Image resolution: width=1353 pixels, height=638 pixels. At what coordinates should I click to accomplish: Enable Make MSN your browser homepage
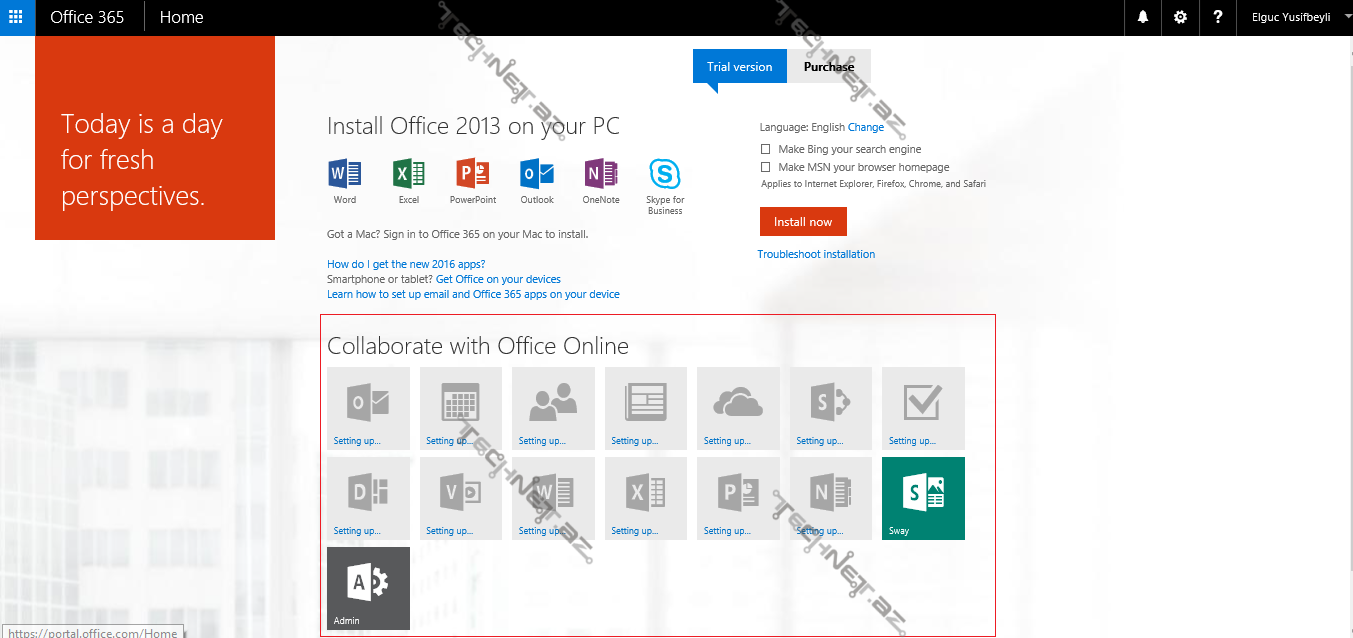pos(765,167)
